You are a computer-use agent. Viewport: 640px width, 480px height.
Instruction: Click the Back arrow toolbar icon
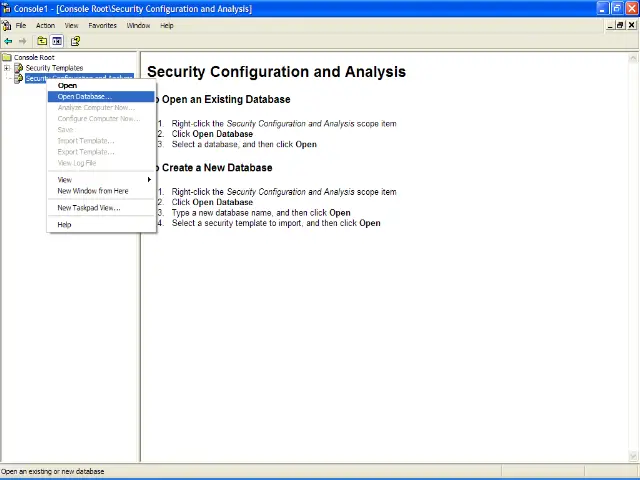(x=8, y=41)
